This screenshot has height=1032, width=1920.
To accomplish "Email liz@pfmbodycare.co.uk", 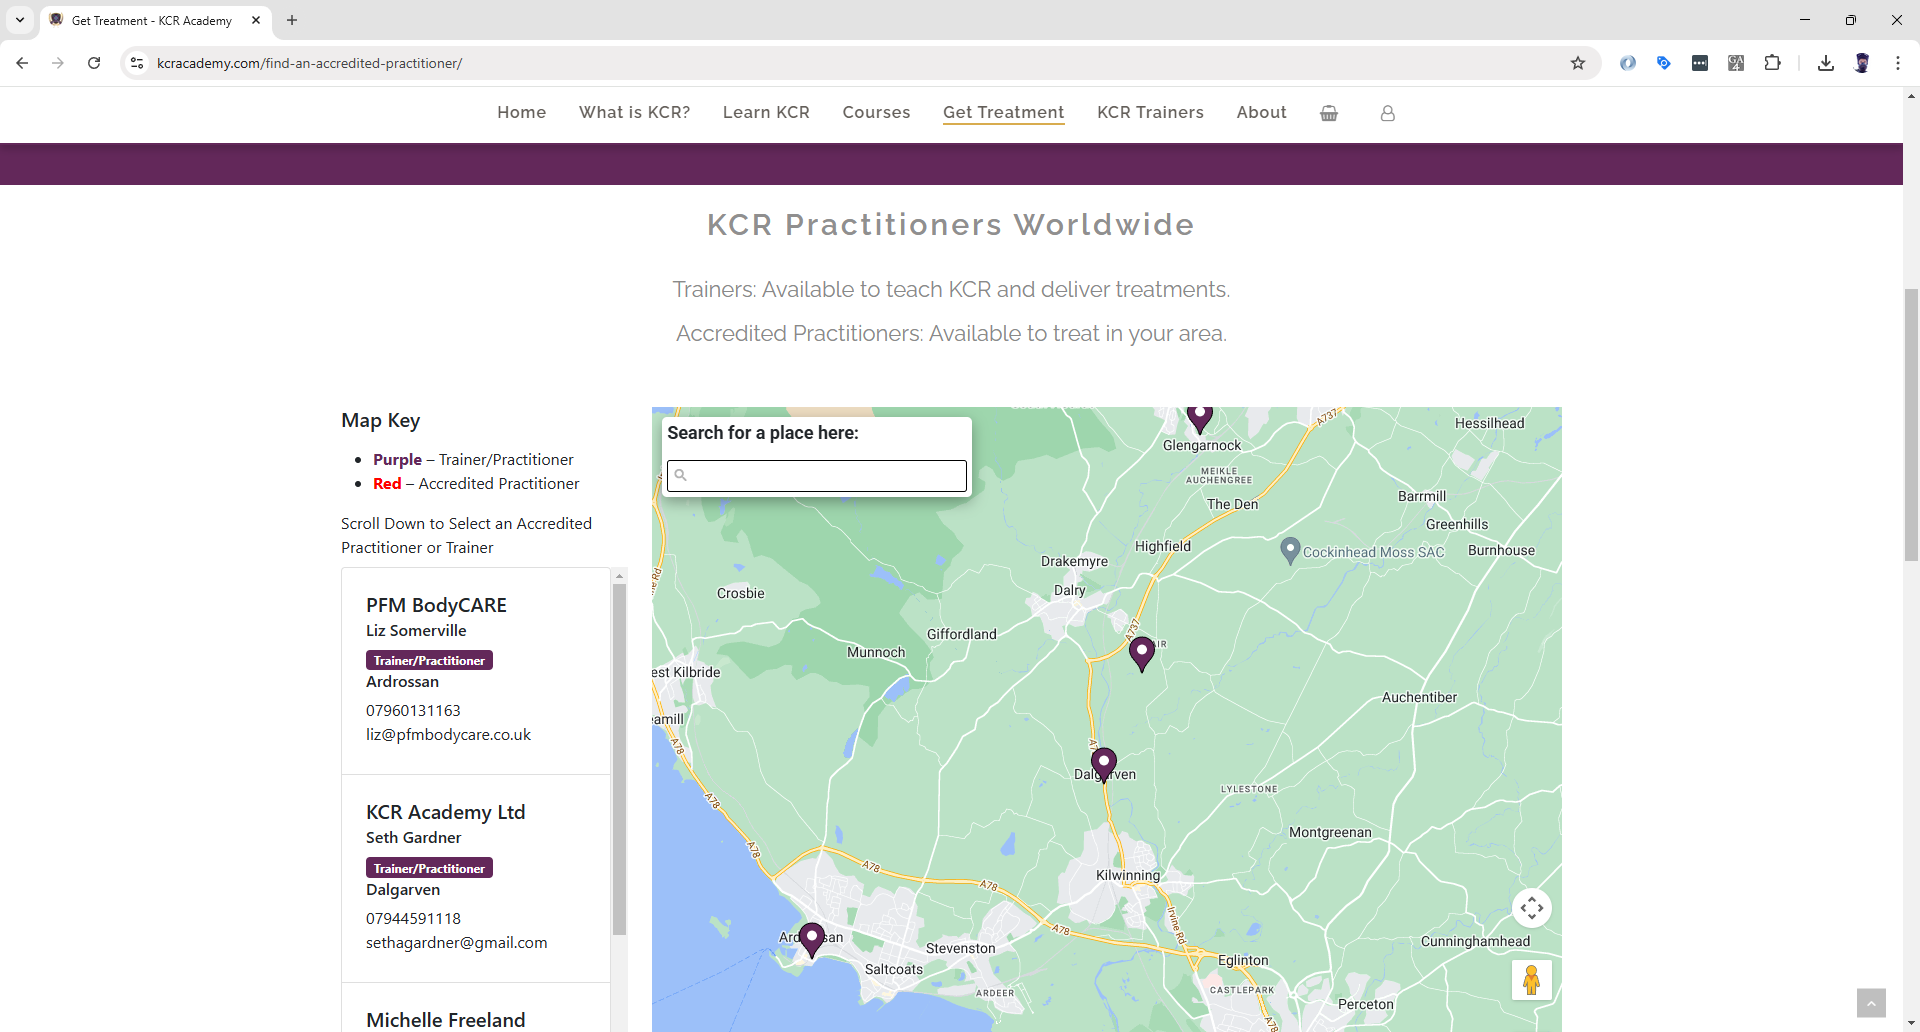I will [448, 735].
